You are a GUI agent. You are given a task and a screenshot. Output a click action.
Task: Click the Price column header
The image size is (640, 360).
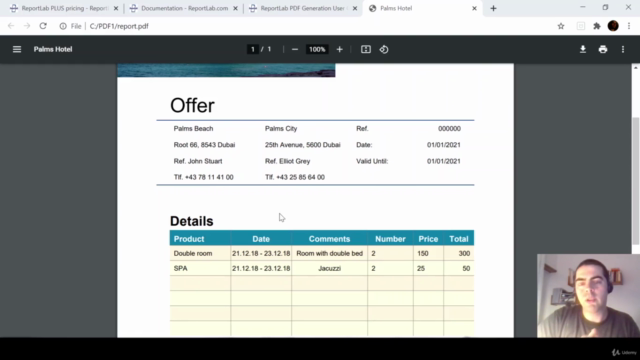(428, 239)
